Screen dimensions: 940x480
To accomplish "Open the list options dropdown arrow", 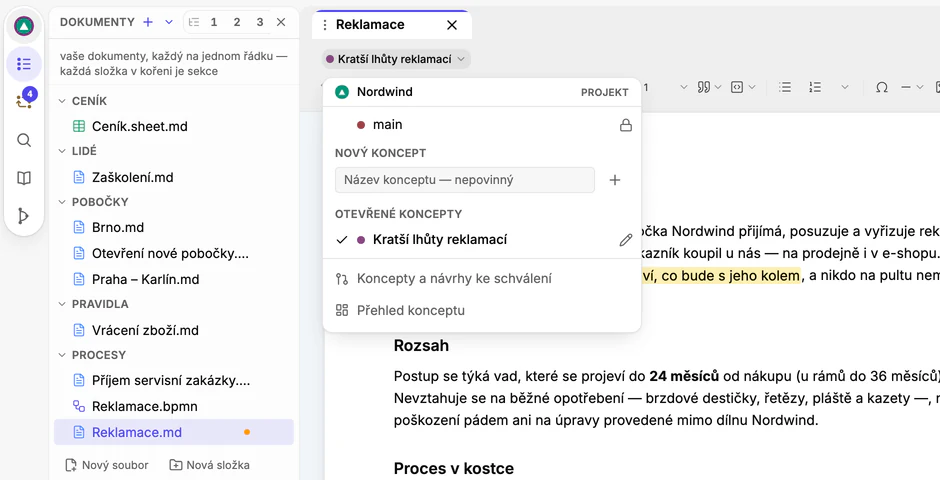I will [x=845, y=87].
